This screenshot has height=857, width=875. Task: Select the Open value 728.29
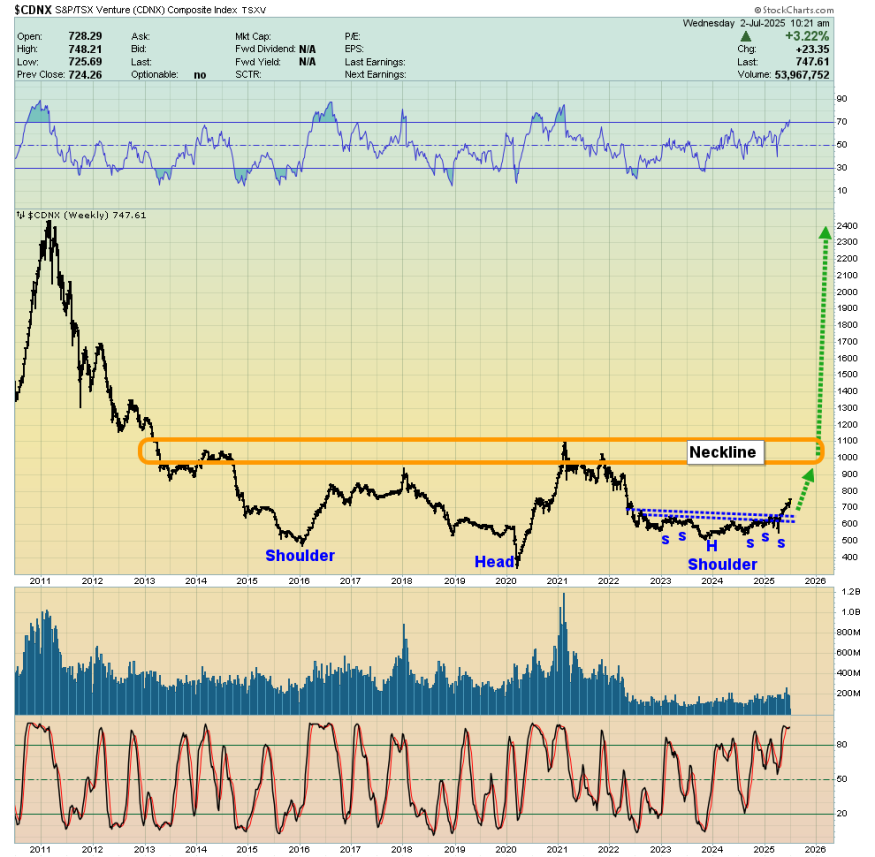pos(85,36)
